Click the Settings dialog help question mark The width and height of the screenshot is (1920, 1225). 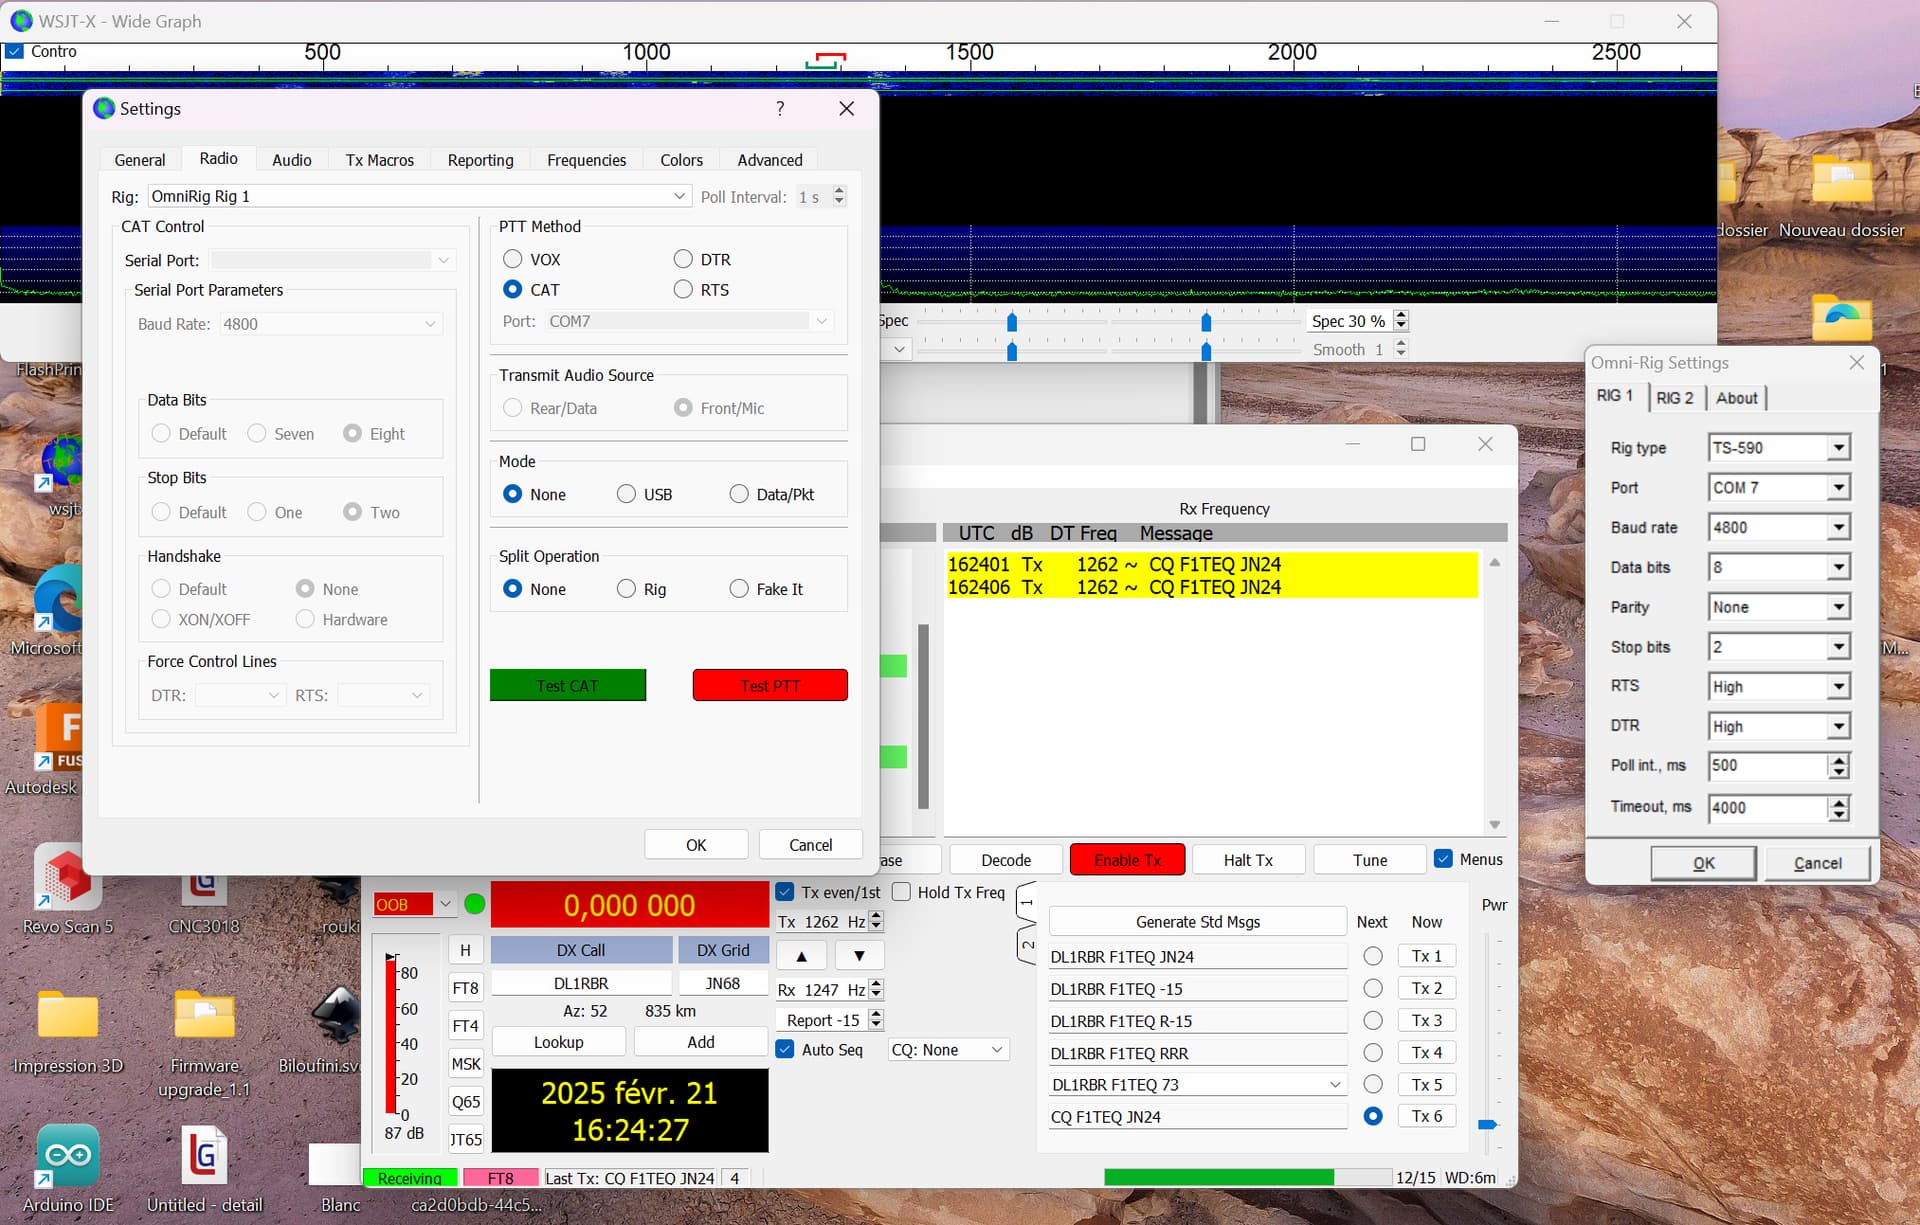[780, 108]
